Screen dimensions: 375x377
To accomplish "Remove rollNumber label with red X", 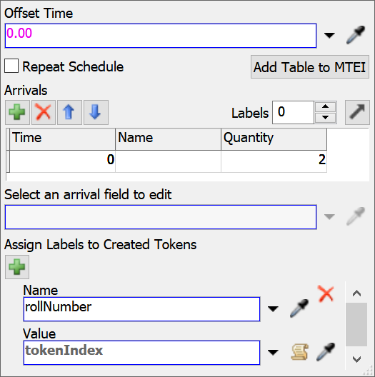I will pyautogui.click(x=326, y=294).
